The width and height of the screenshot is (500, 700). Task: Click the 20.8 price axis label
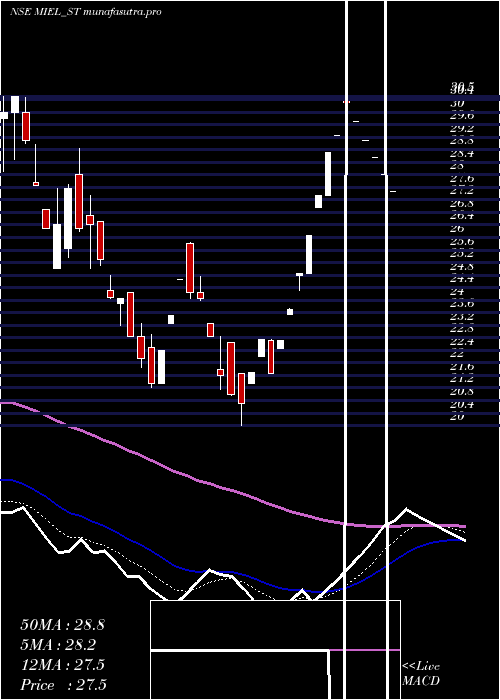462,392
